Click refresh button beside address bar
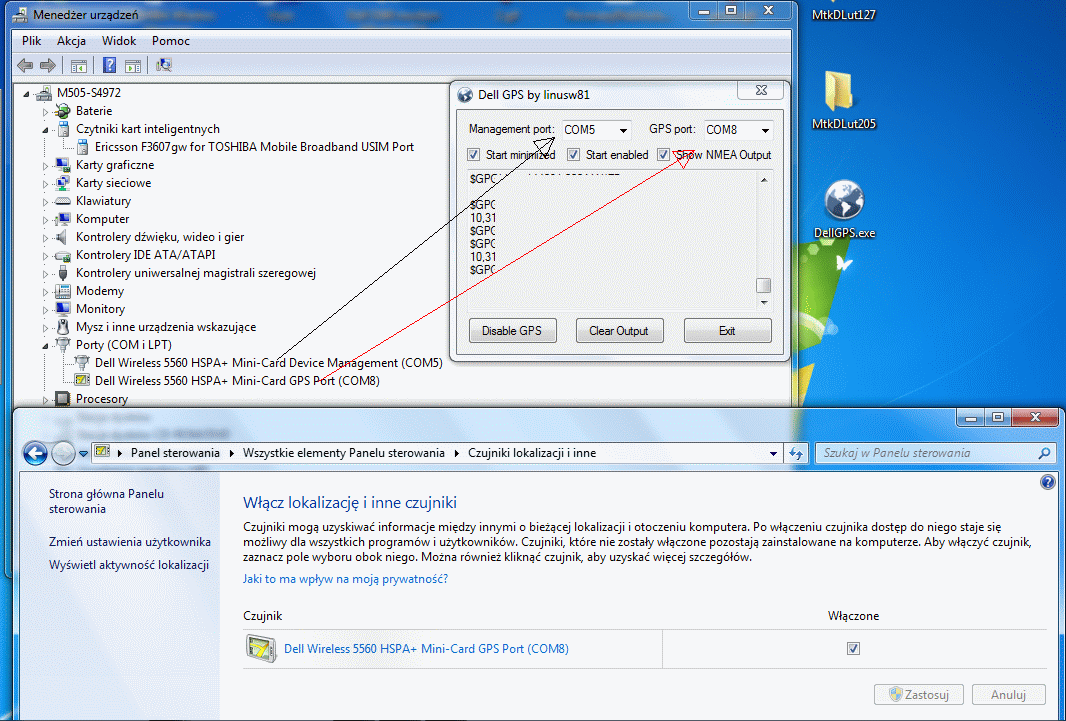 (795, 453)
